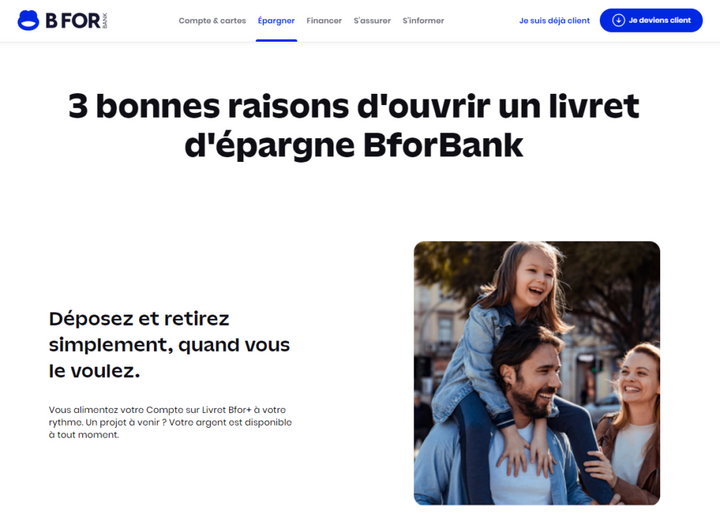Click the blue BforBank mascot logo icon
This screenshot has height=518, width=720.
pos(28,20)
